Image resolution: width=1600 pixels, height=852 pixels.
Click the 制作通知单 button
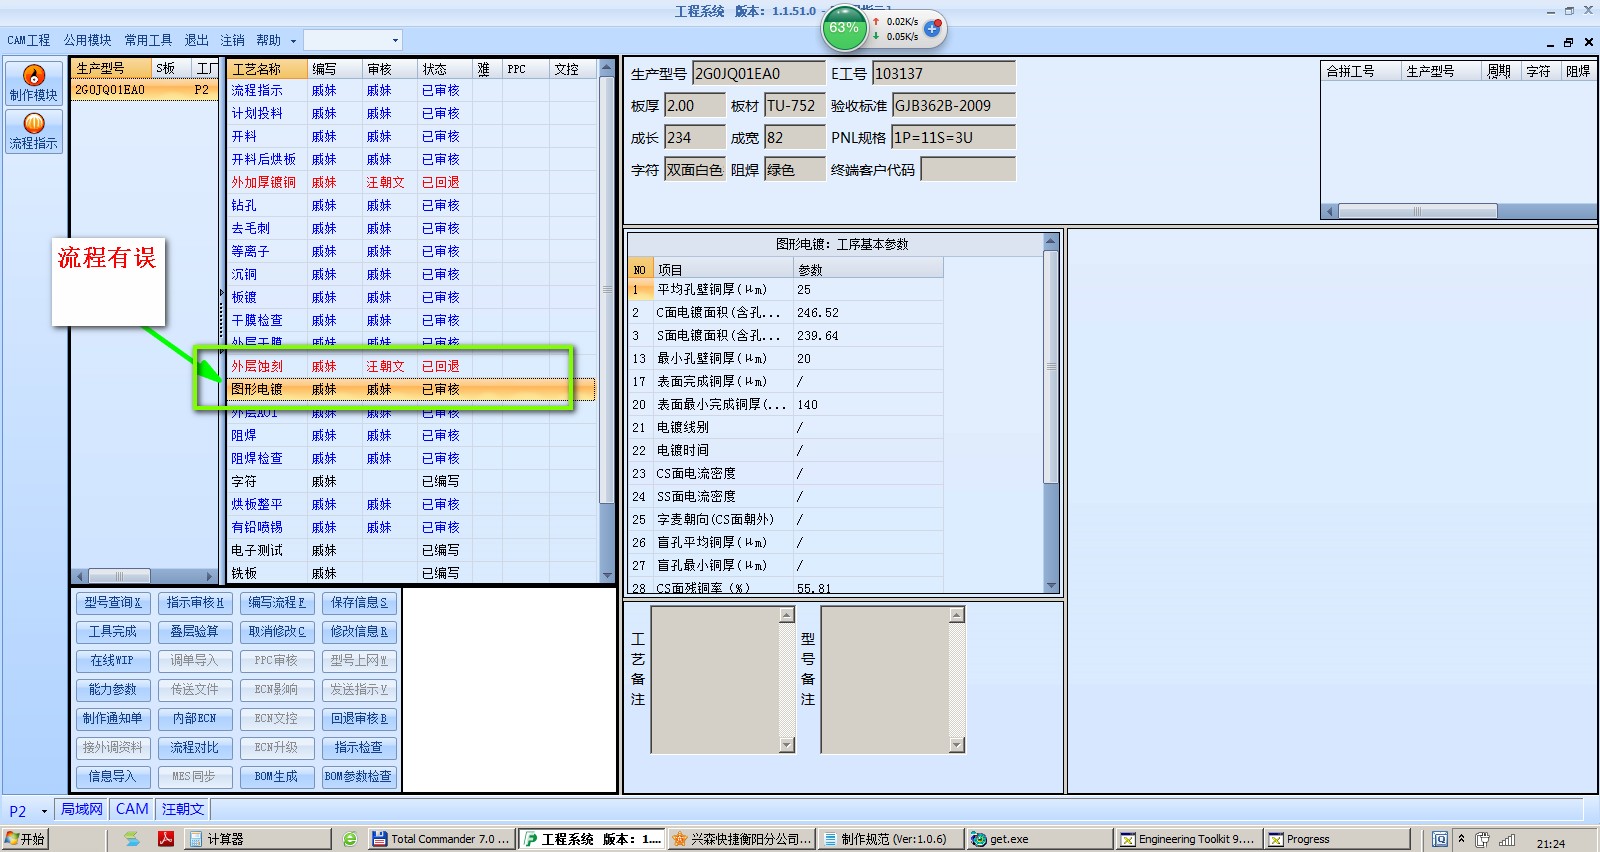tap(113, 719)
